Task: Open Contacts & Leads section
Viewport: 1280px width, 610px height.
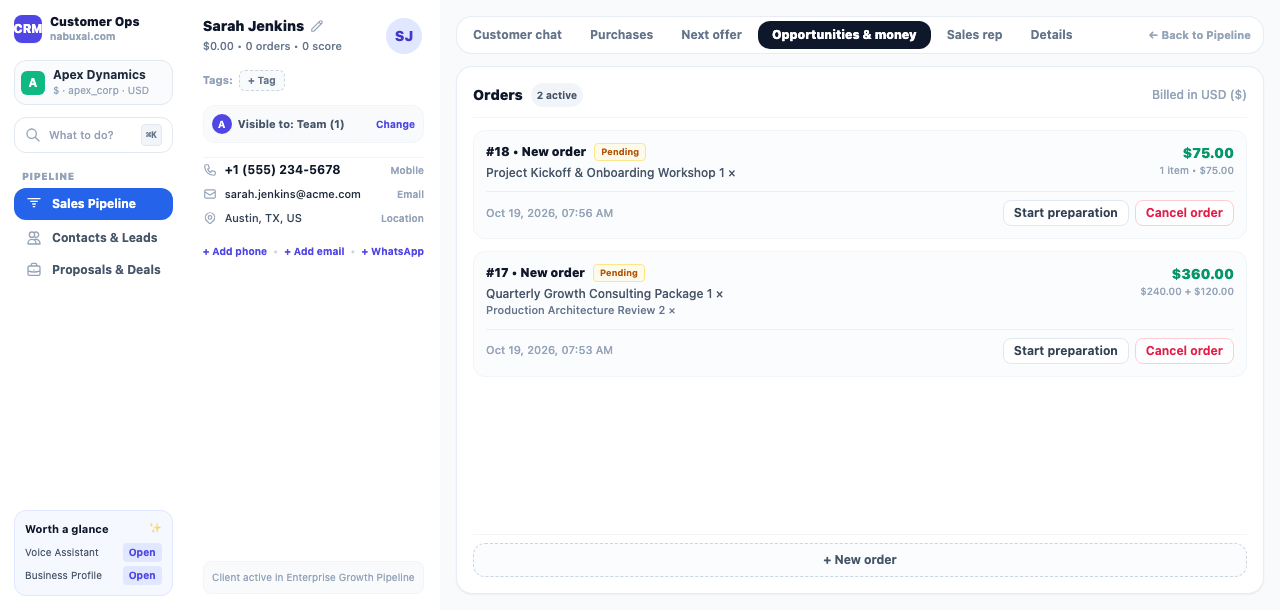Action: (x=93, y=238)
